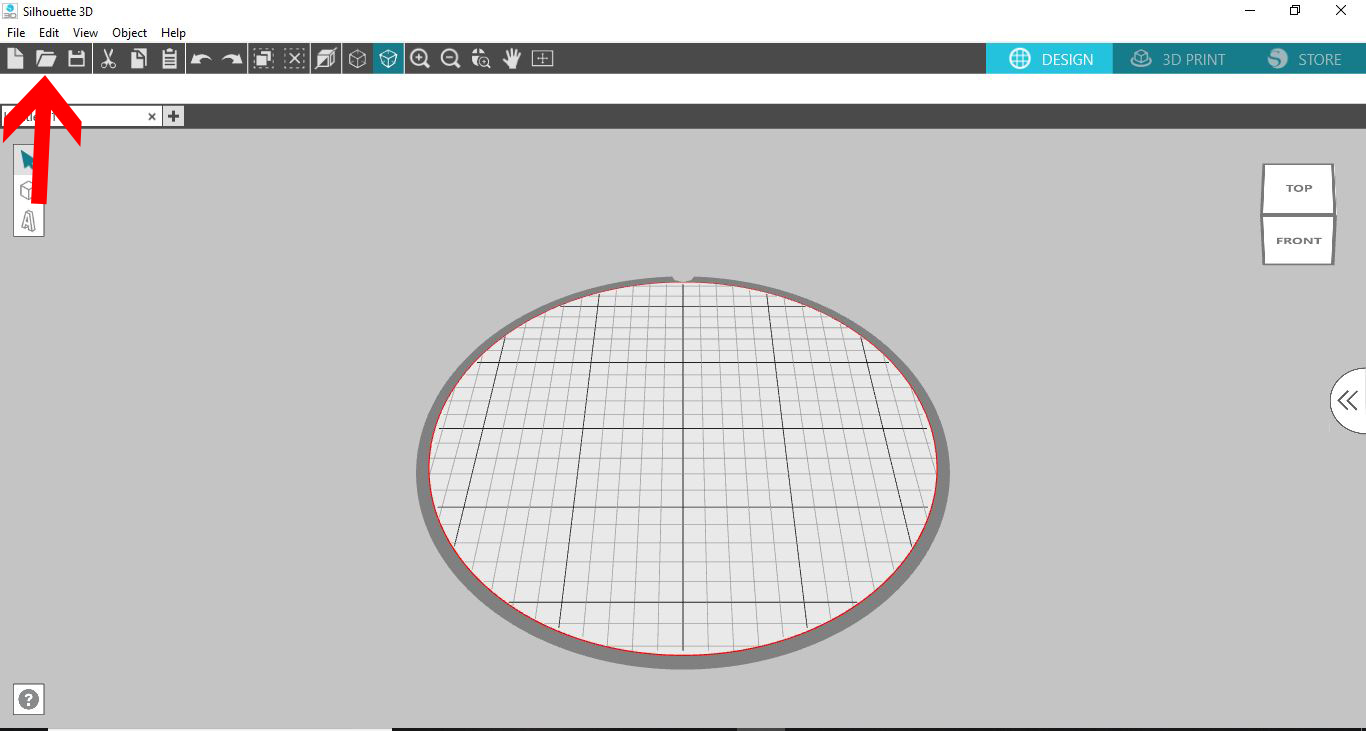Set view to TOP on the view cube
Viewport: 1366px width, 731px height.
pyautogui.click(x=1298, y=188)
